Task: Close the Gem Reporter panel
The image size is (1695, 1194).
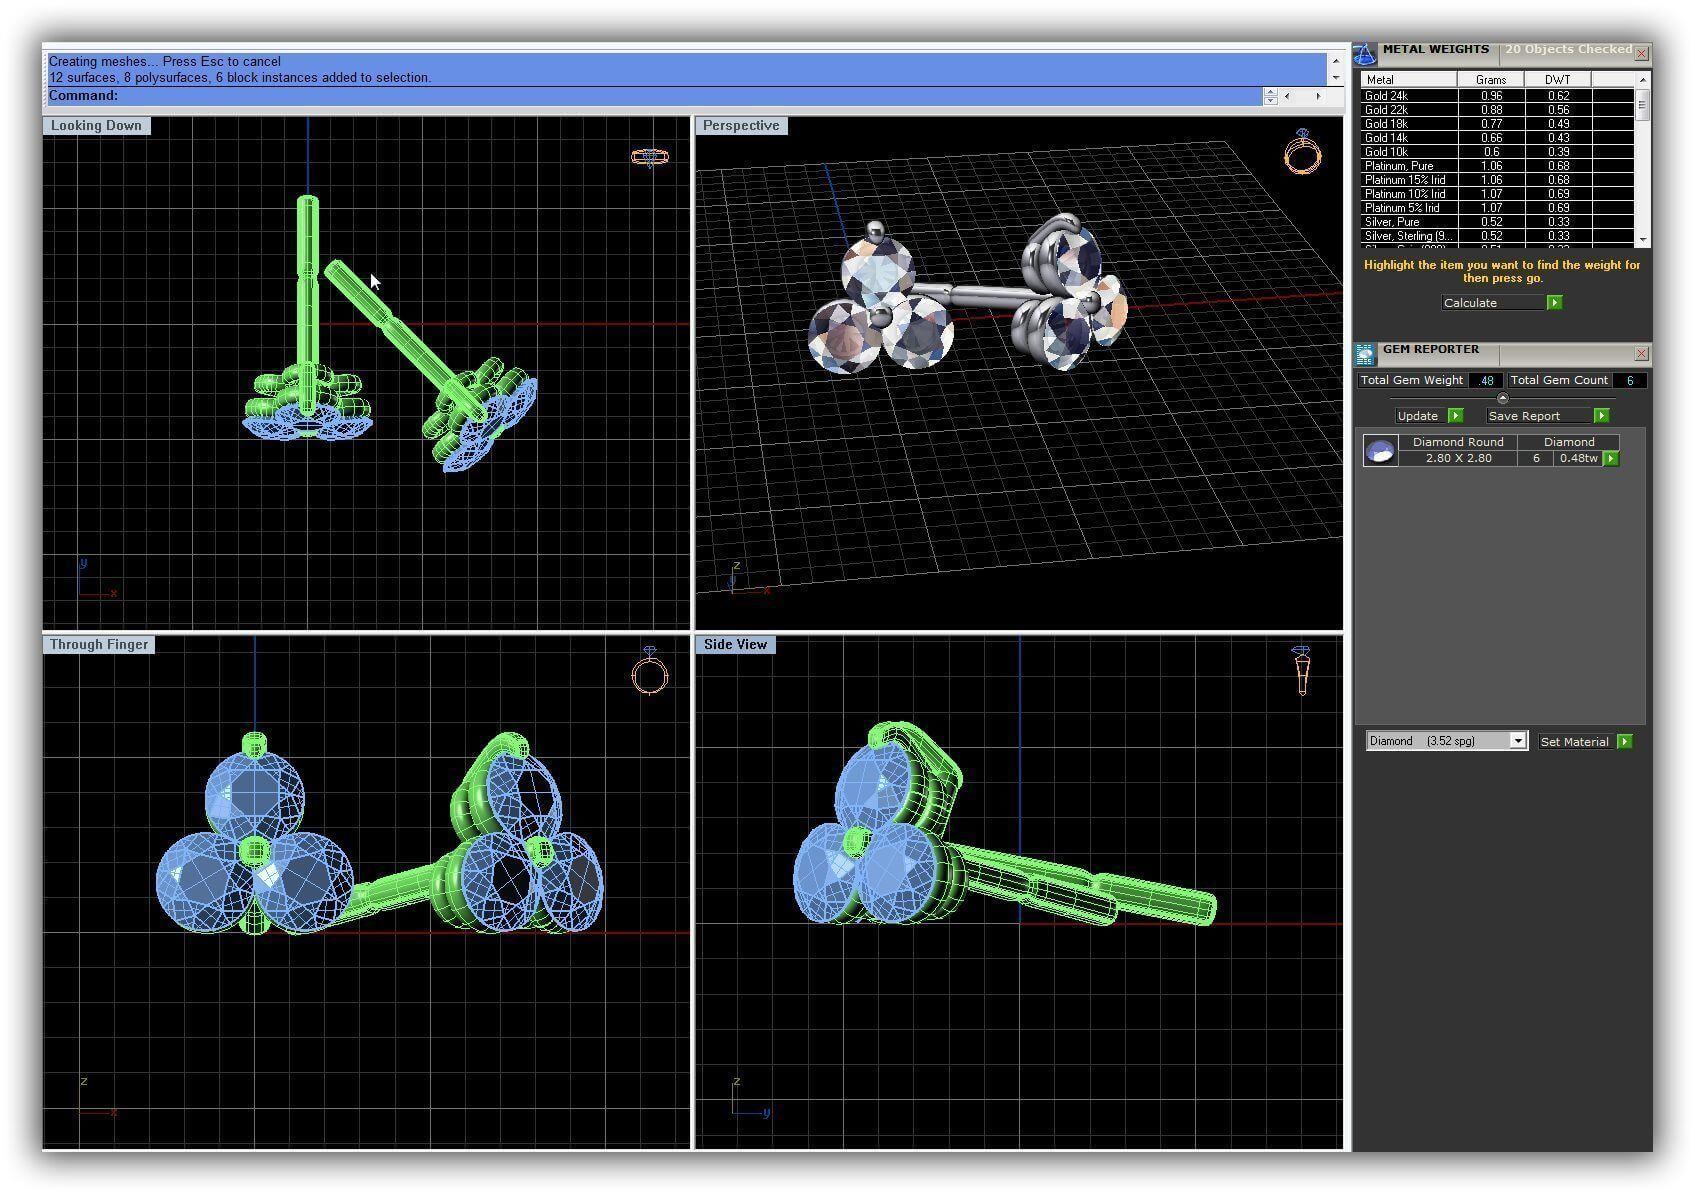Action: pos(1641,354)
